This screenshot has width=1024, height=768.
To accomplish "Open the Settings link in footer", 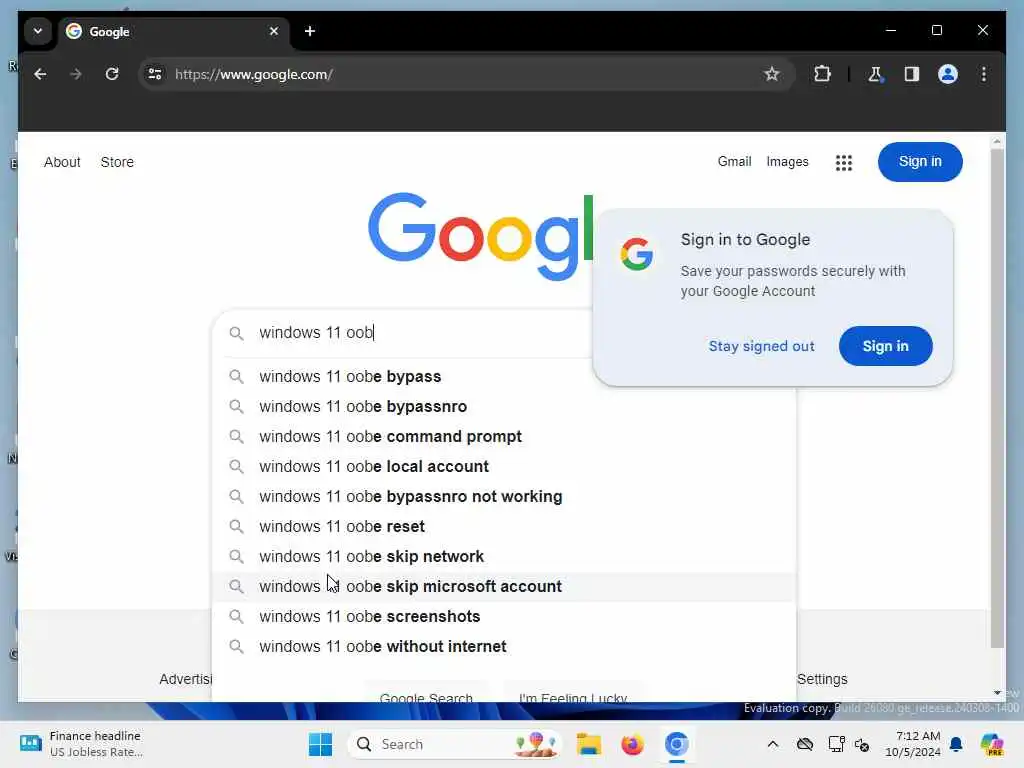I will click(x=822, y=679).
